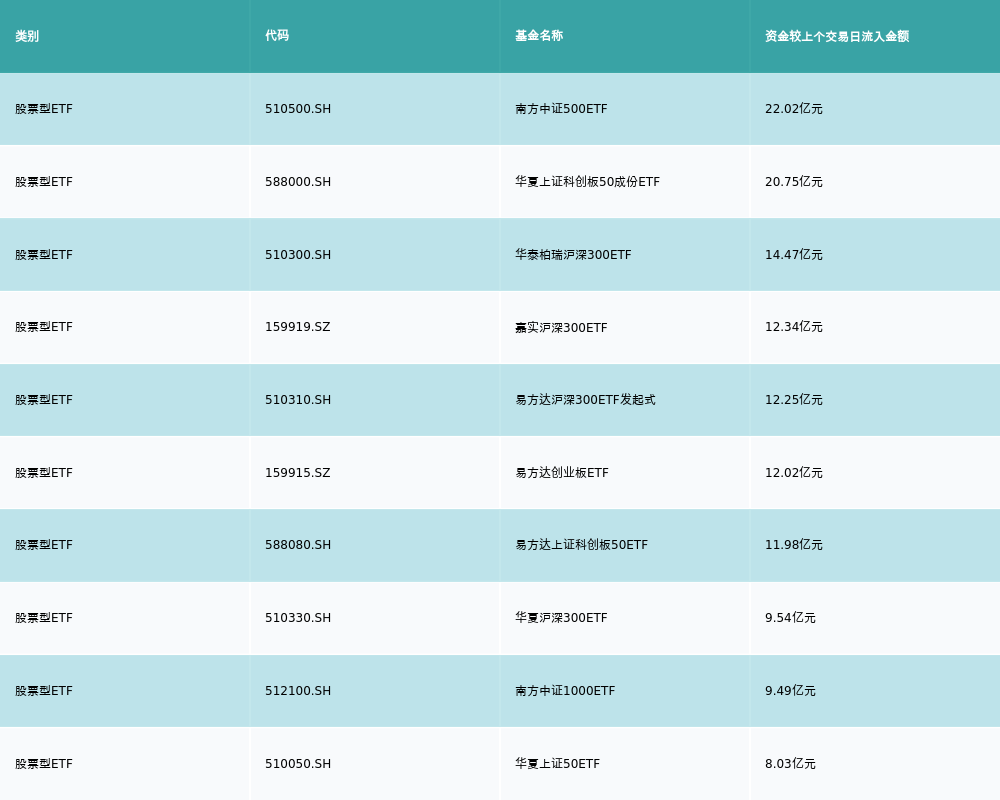Select 南方中证1000ETF fund name
The width and height of the screenshot is (1000, 800).
pos(565,691)
